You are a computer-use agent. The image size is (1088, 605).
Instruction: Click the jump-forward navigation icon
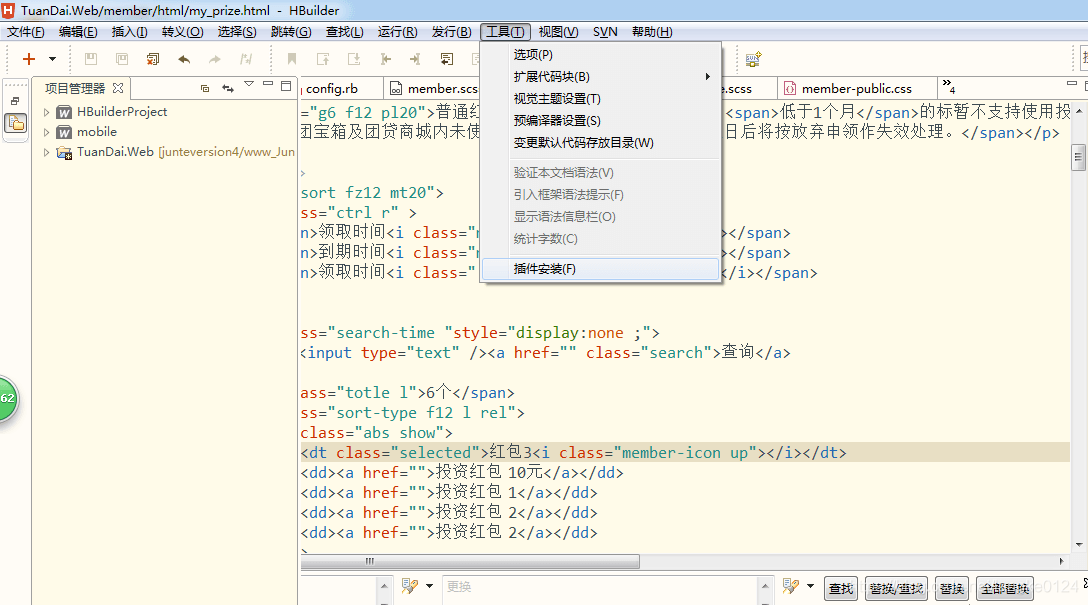[x=415, y=59]
